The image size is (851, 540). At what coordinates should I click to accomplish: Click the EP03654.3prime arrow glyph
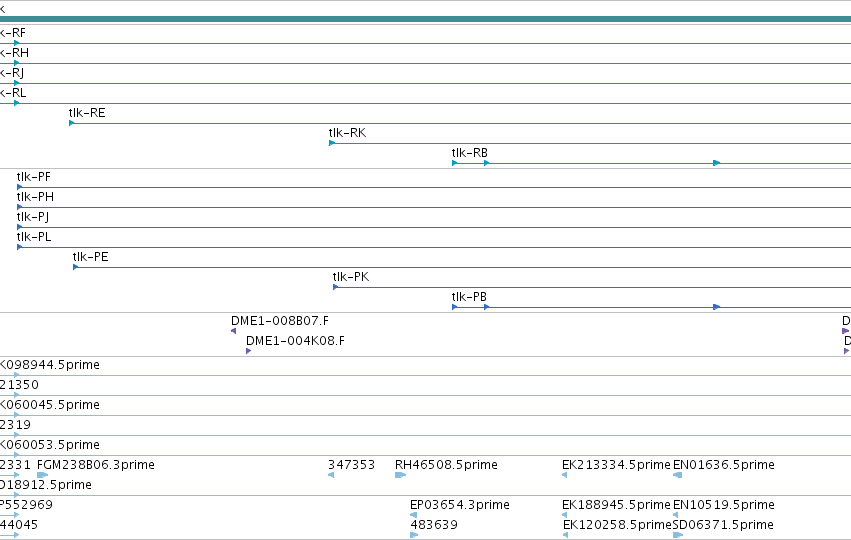[x=414, y=515]
